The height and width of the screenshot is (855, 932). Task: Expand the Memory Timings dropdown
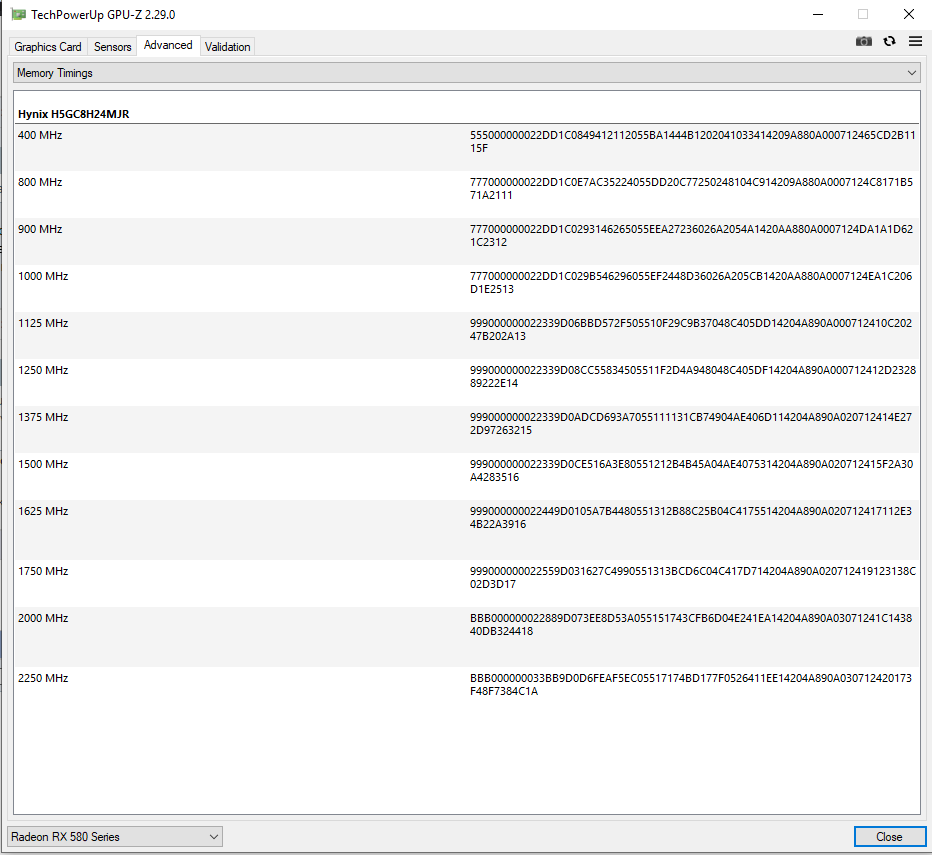click(467, 73)
